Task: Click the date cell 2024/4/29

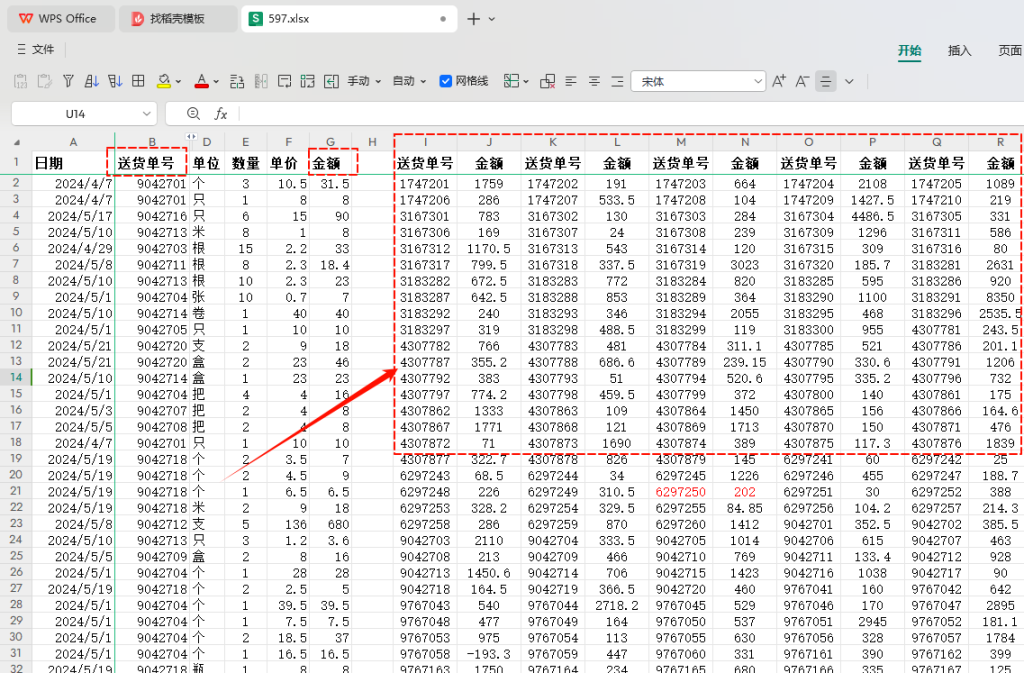Action: pos(73,249)
